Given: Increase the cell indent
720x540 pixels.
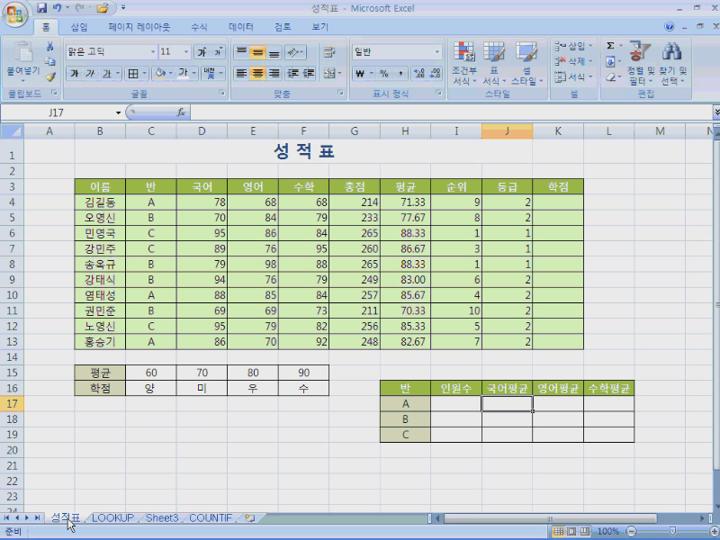Looking at the screenshot, I should tap(309, 73).
